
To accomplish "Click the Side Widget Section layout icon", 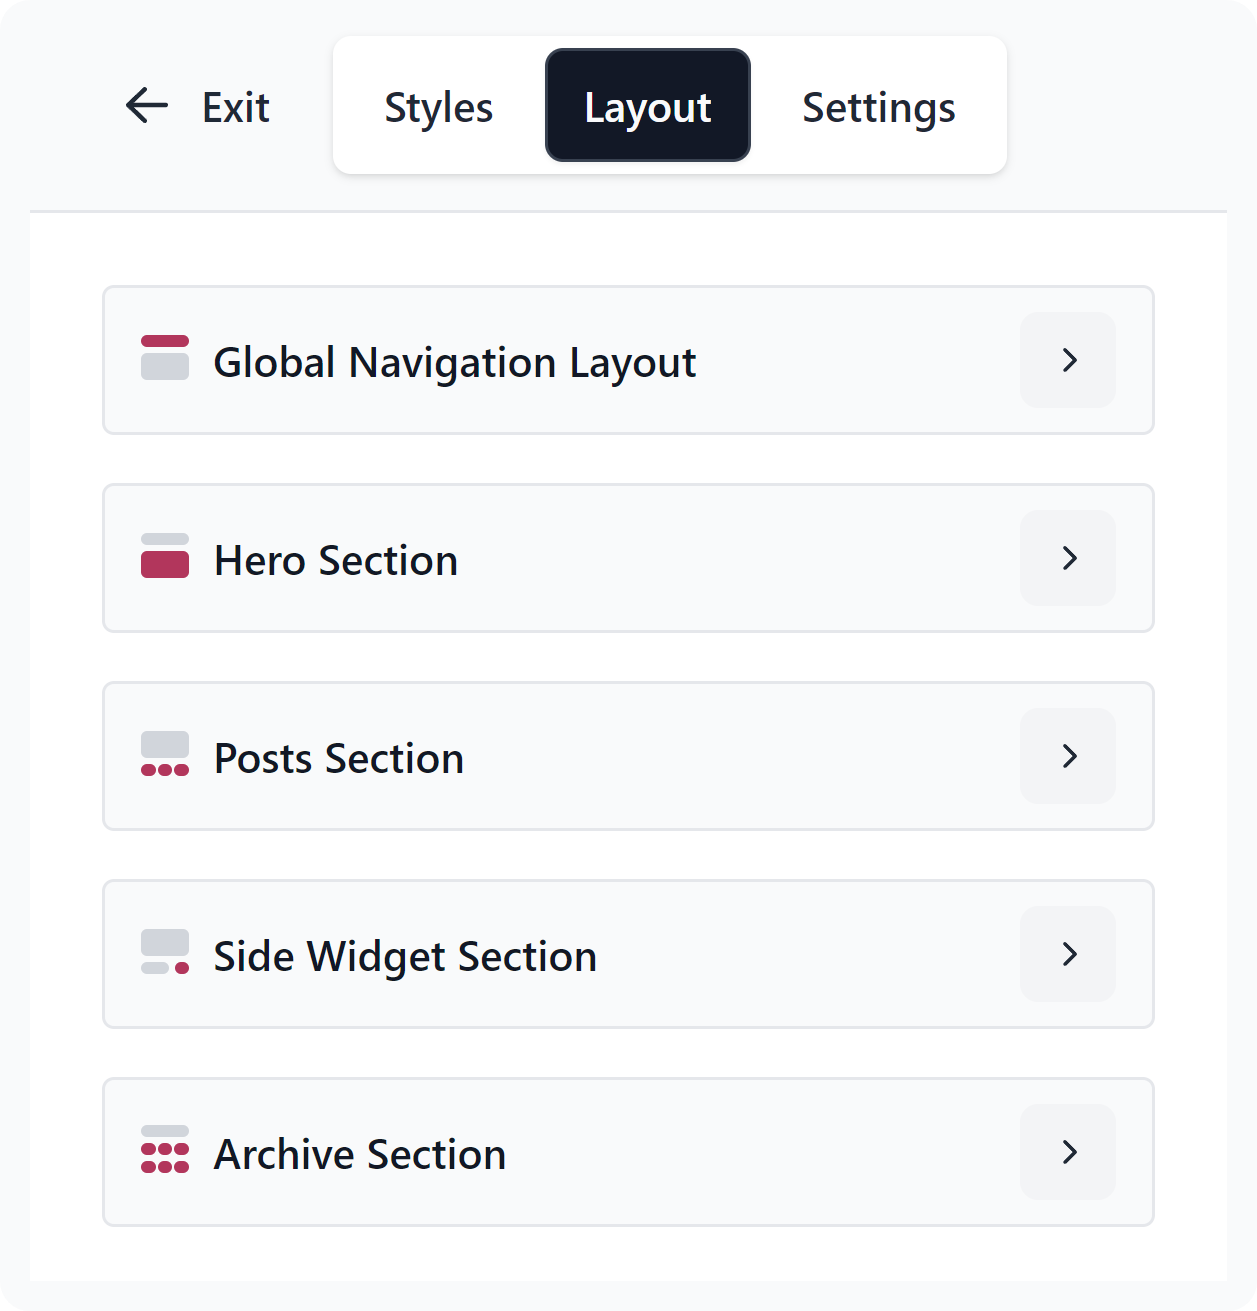I will pyautogui.click(x=164, y=954).
